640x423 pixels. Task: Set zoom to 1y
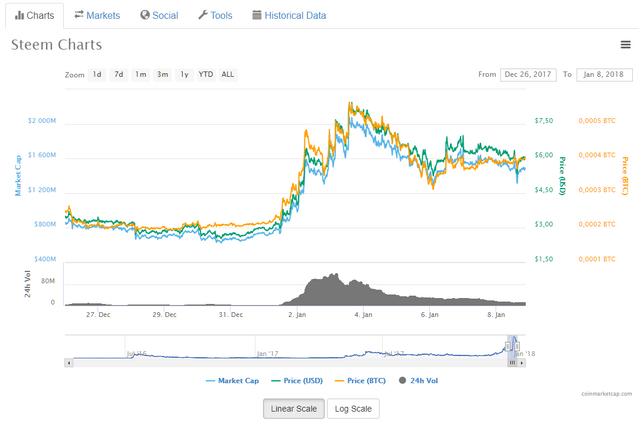click(184, 75)
